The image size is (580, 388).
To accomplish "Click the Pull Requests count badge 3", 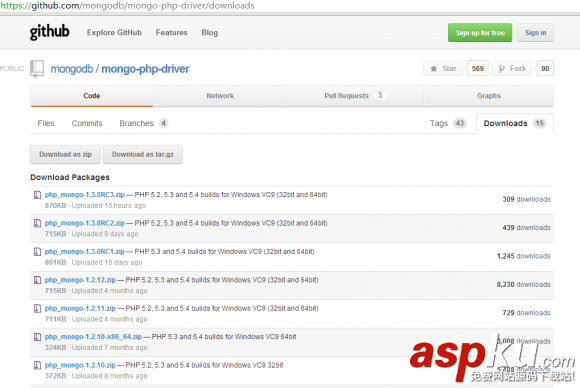I will tap(380, 95).
